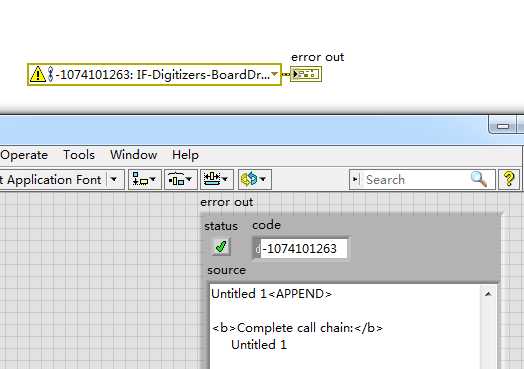Click the 'Complete call chain' text
The width and height of the screenshot is (524, 369).
[x=297, y=328]
